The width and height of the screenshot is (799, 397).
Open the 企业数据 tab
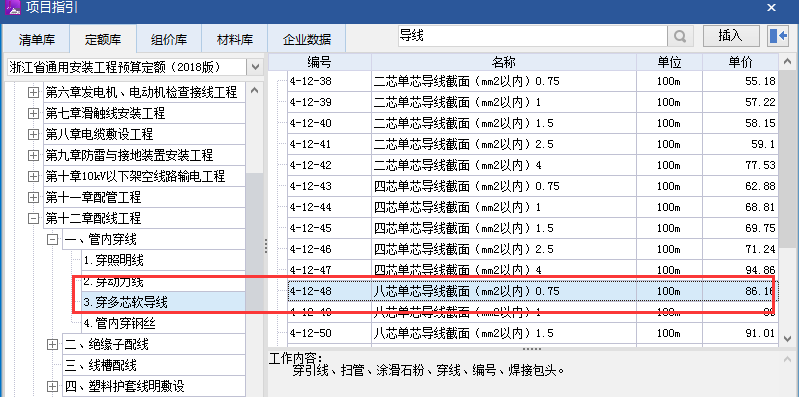pos(307,39)
